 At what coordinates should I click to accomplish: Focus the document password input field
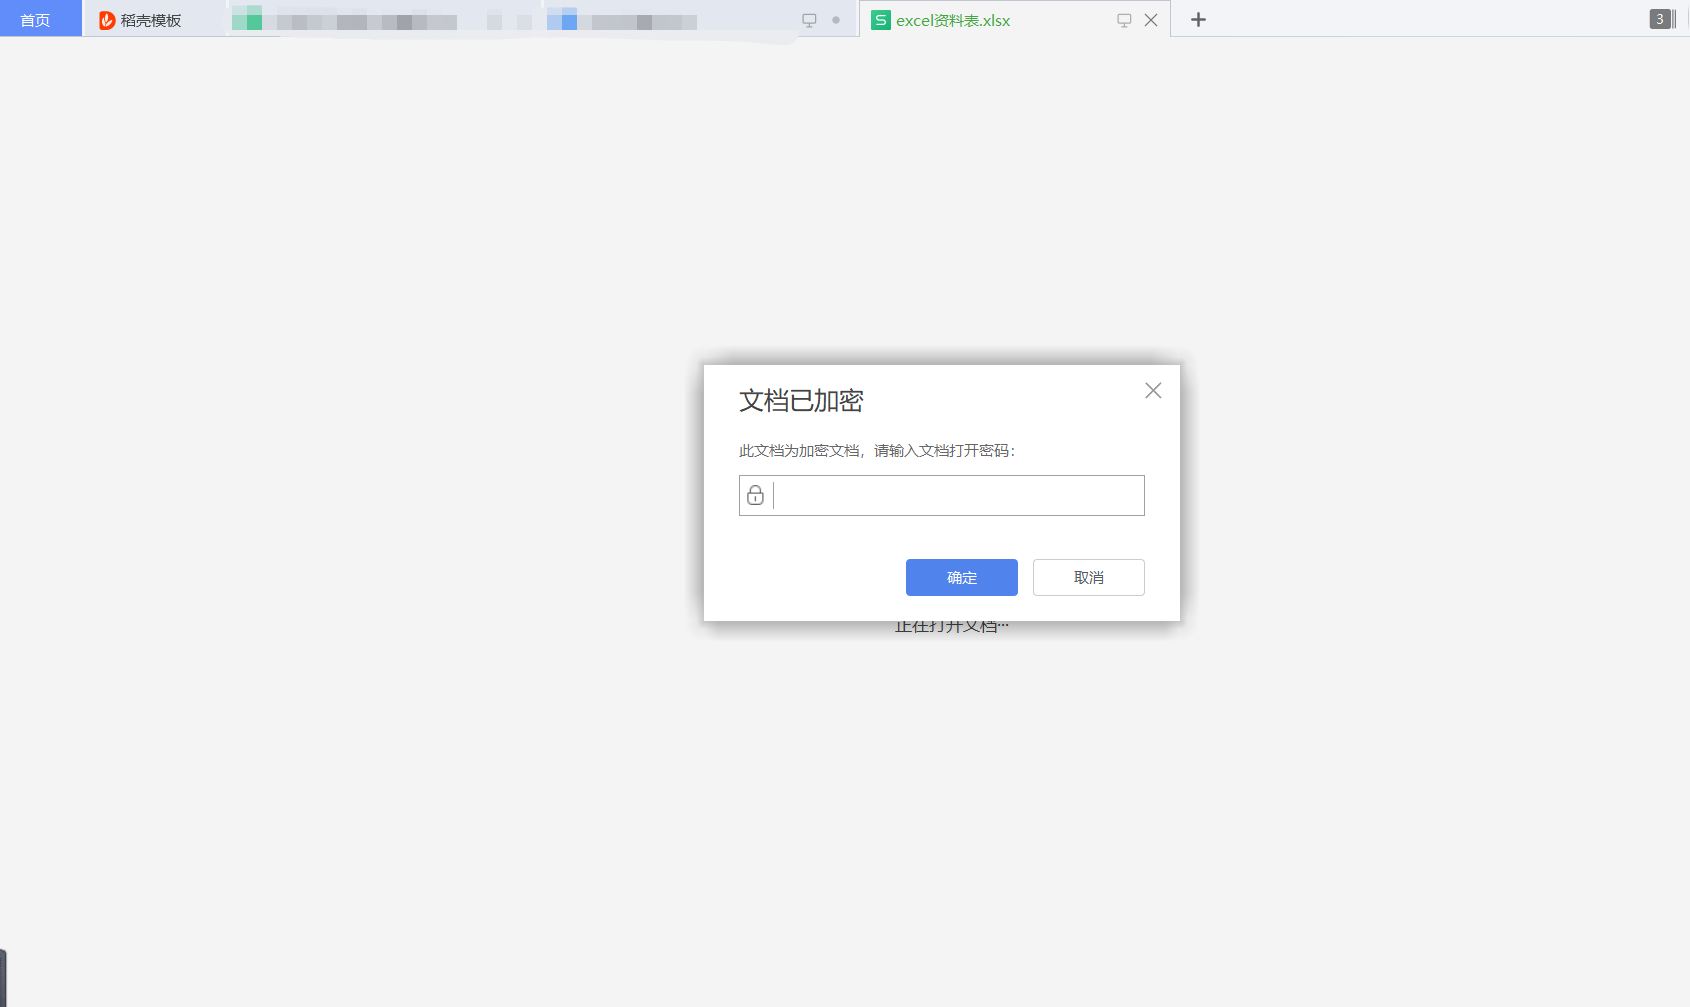(942, 495)
